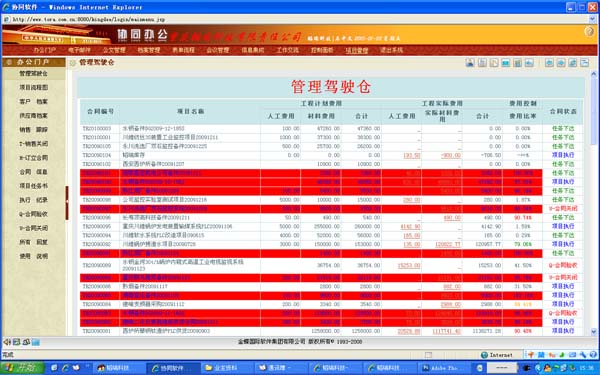
Task: Click the last toolbar icon at far right
Action: coord(584,63)
